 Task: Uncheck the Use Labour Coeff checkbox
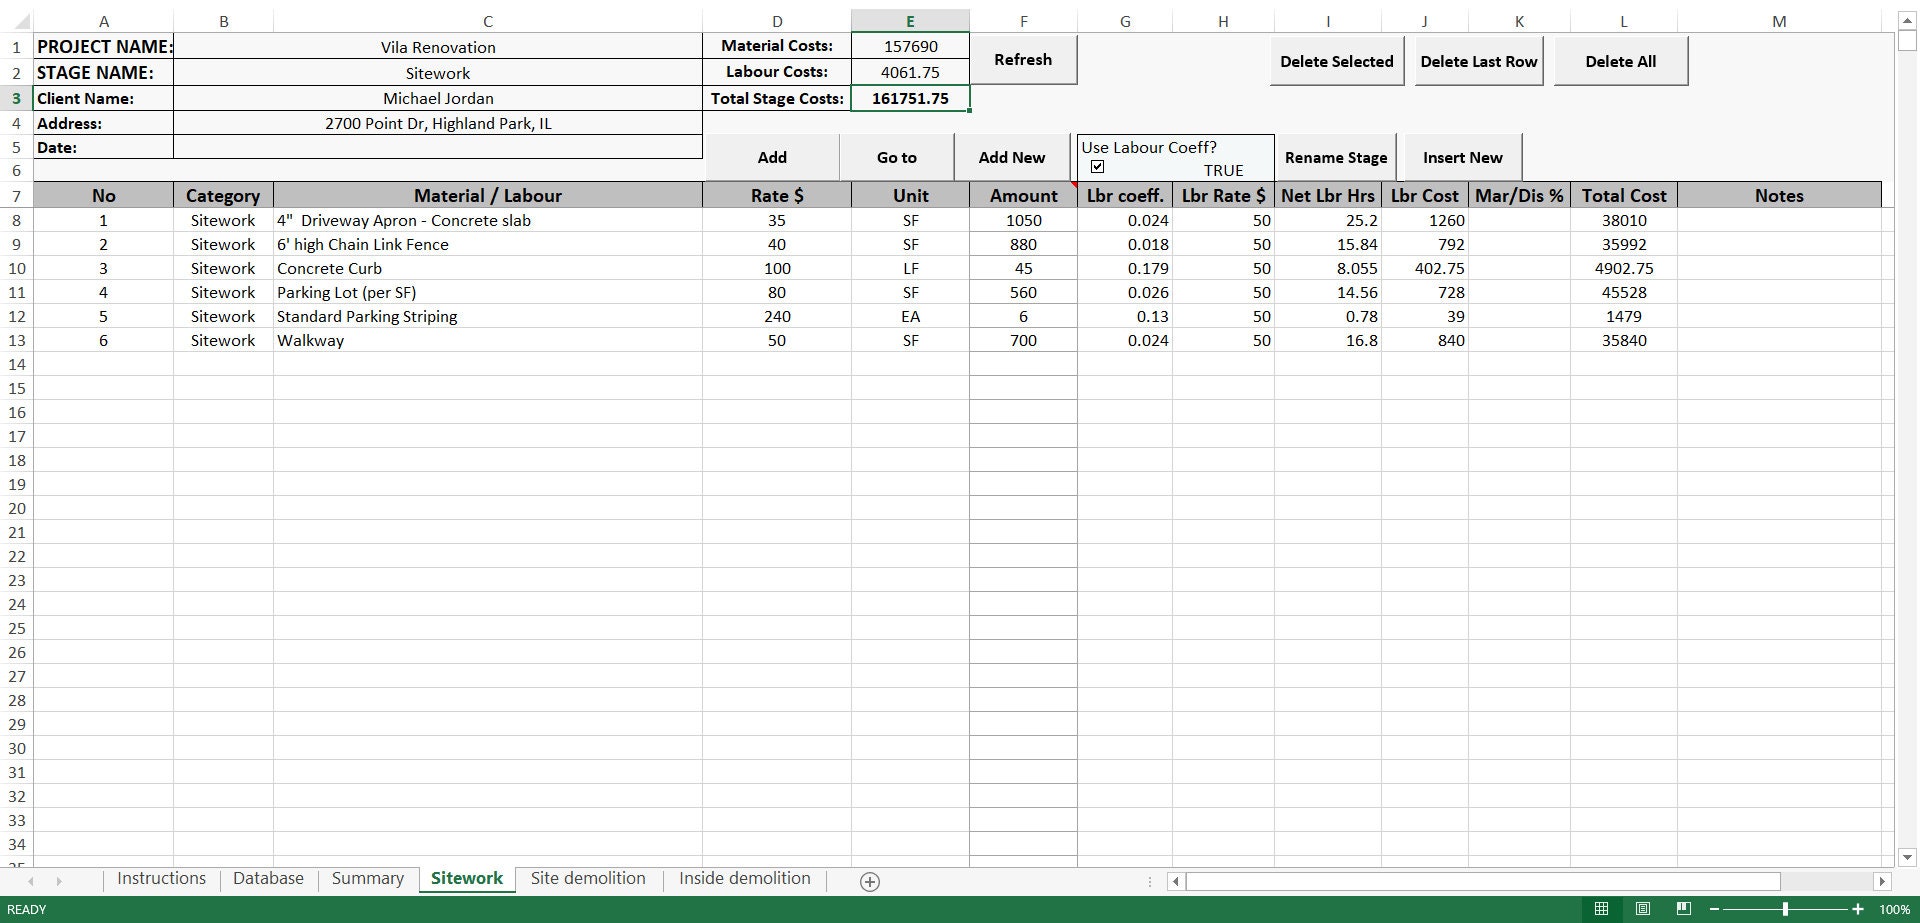(1098, 166)
